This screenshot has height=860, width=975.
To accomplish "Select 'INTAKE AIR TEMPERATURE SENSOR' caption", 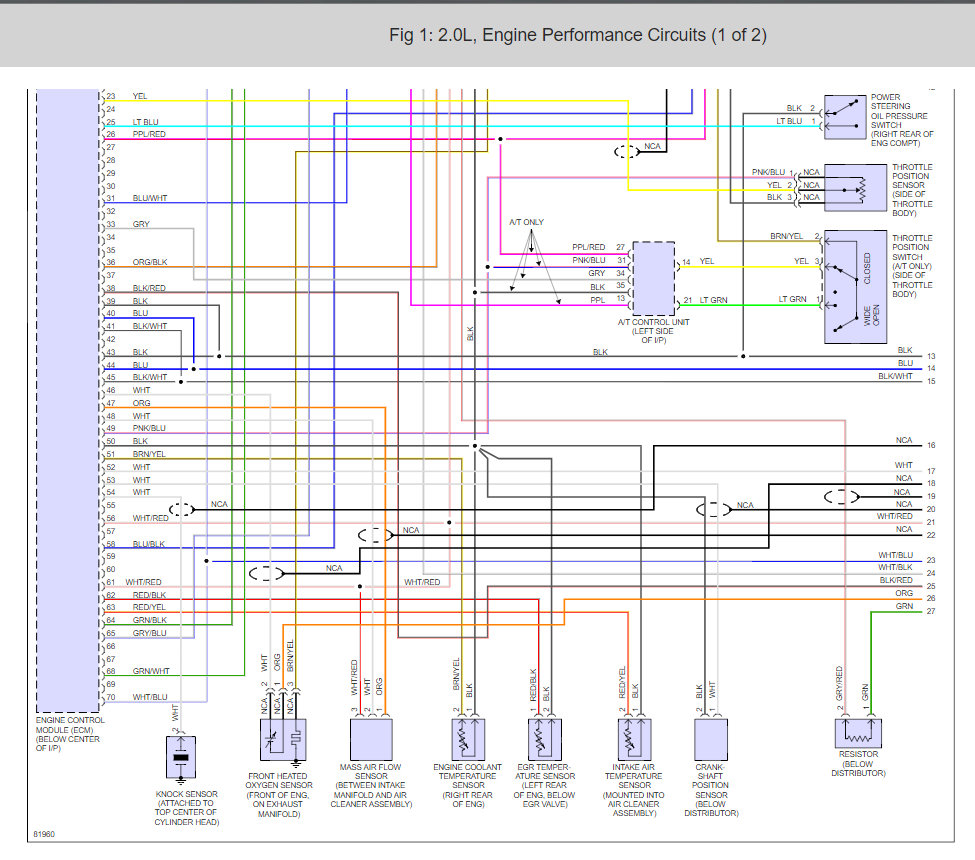I will pos(634,790).
